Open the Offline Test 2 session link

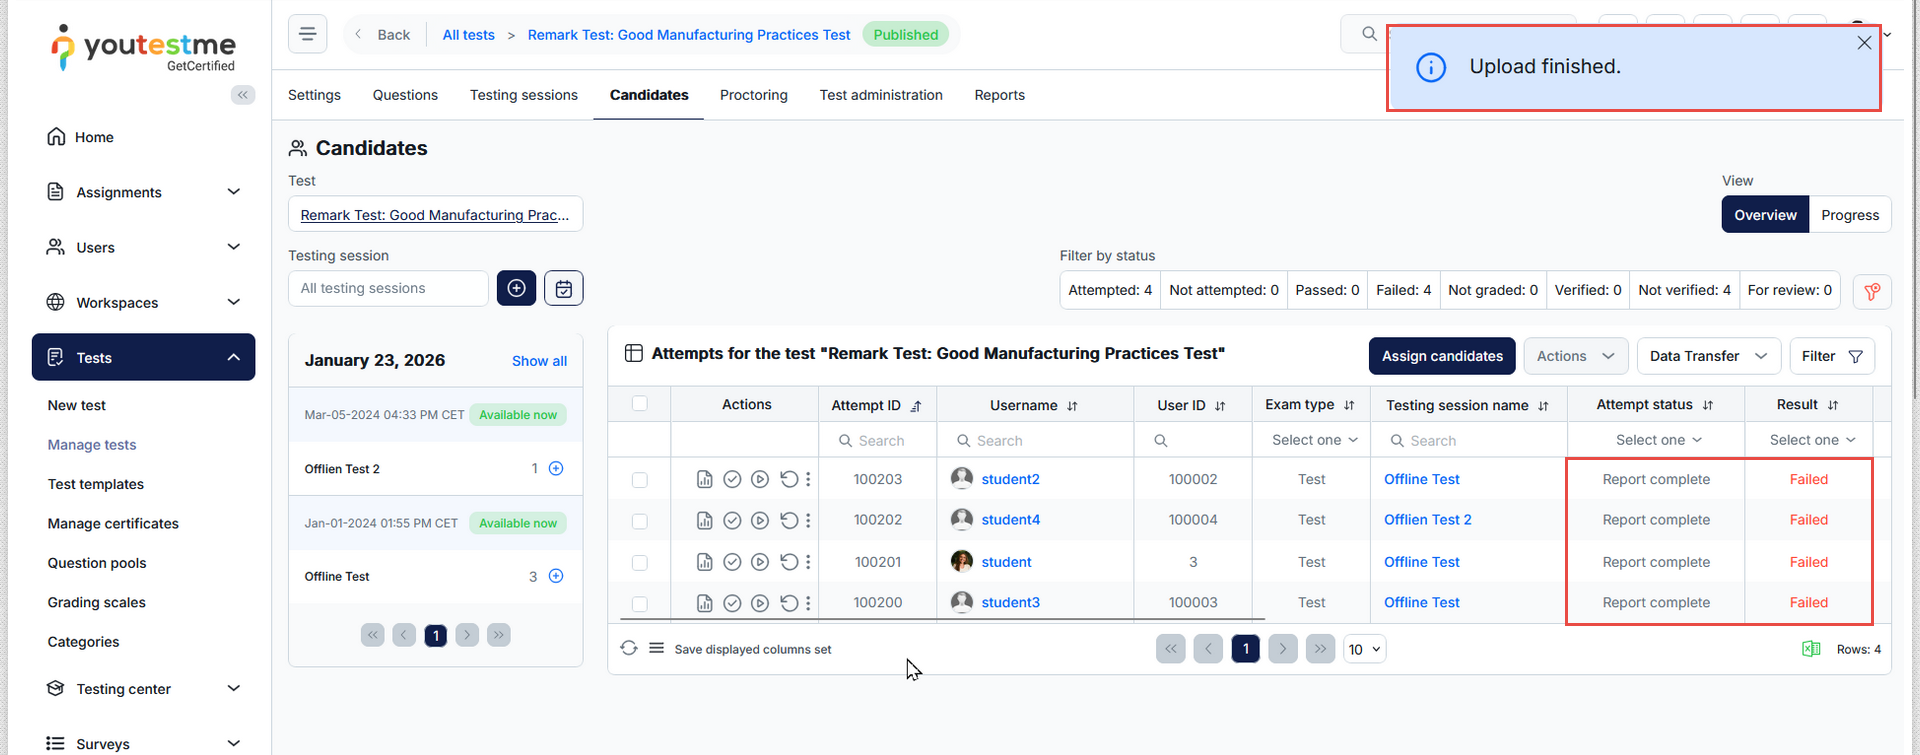tap(1427, 520)
